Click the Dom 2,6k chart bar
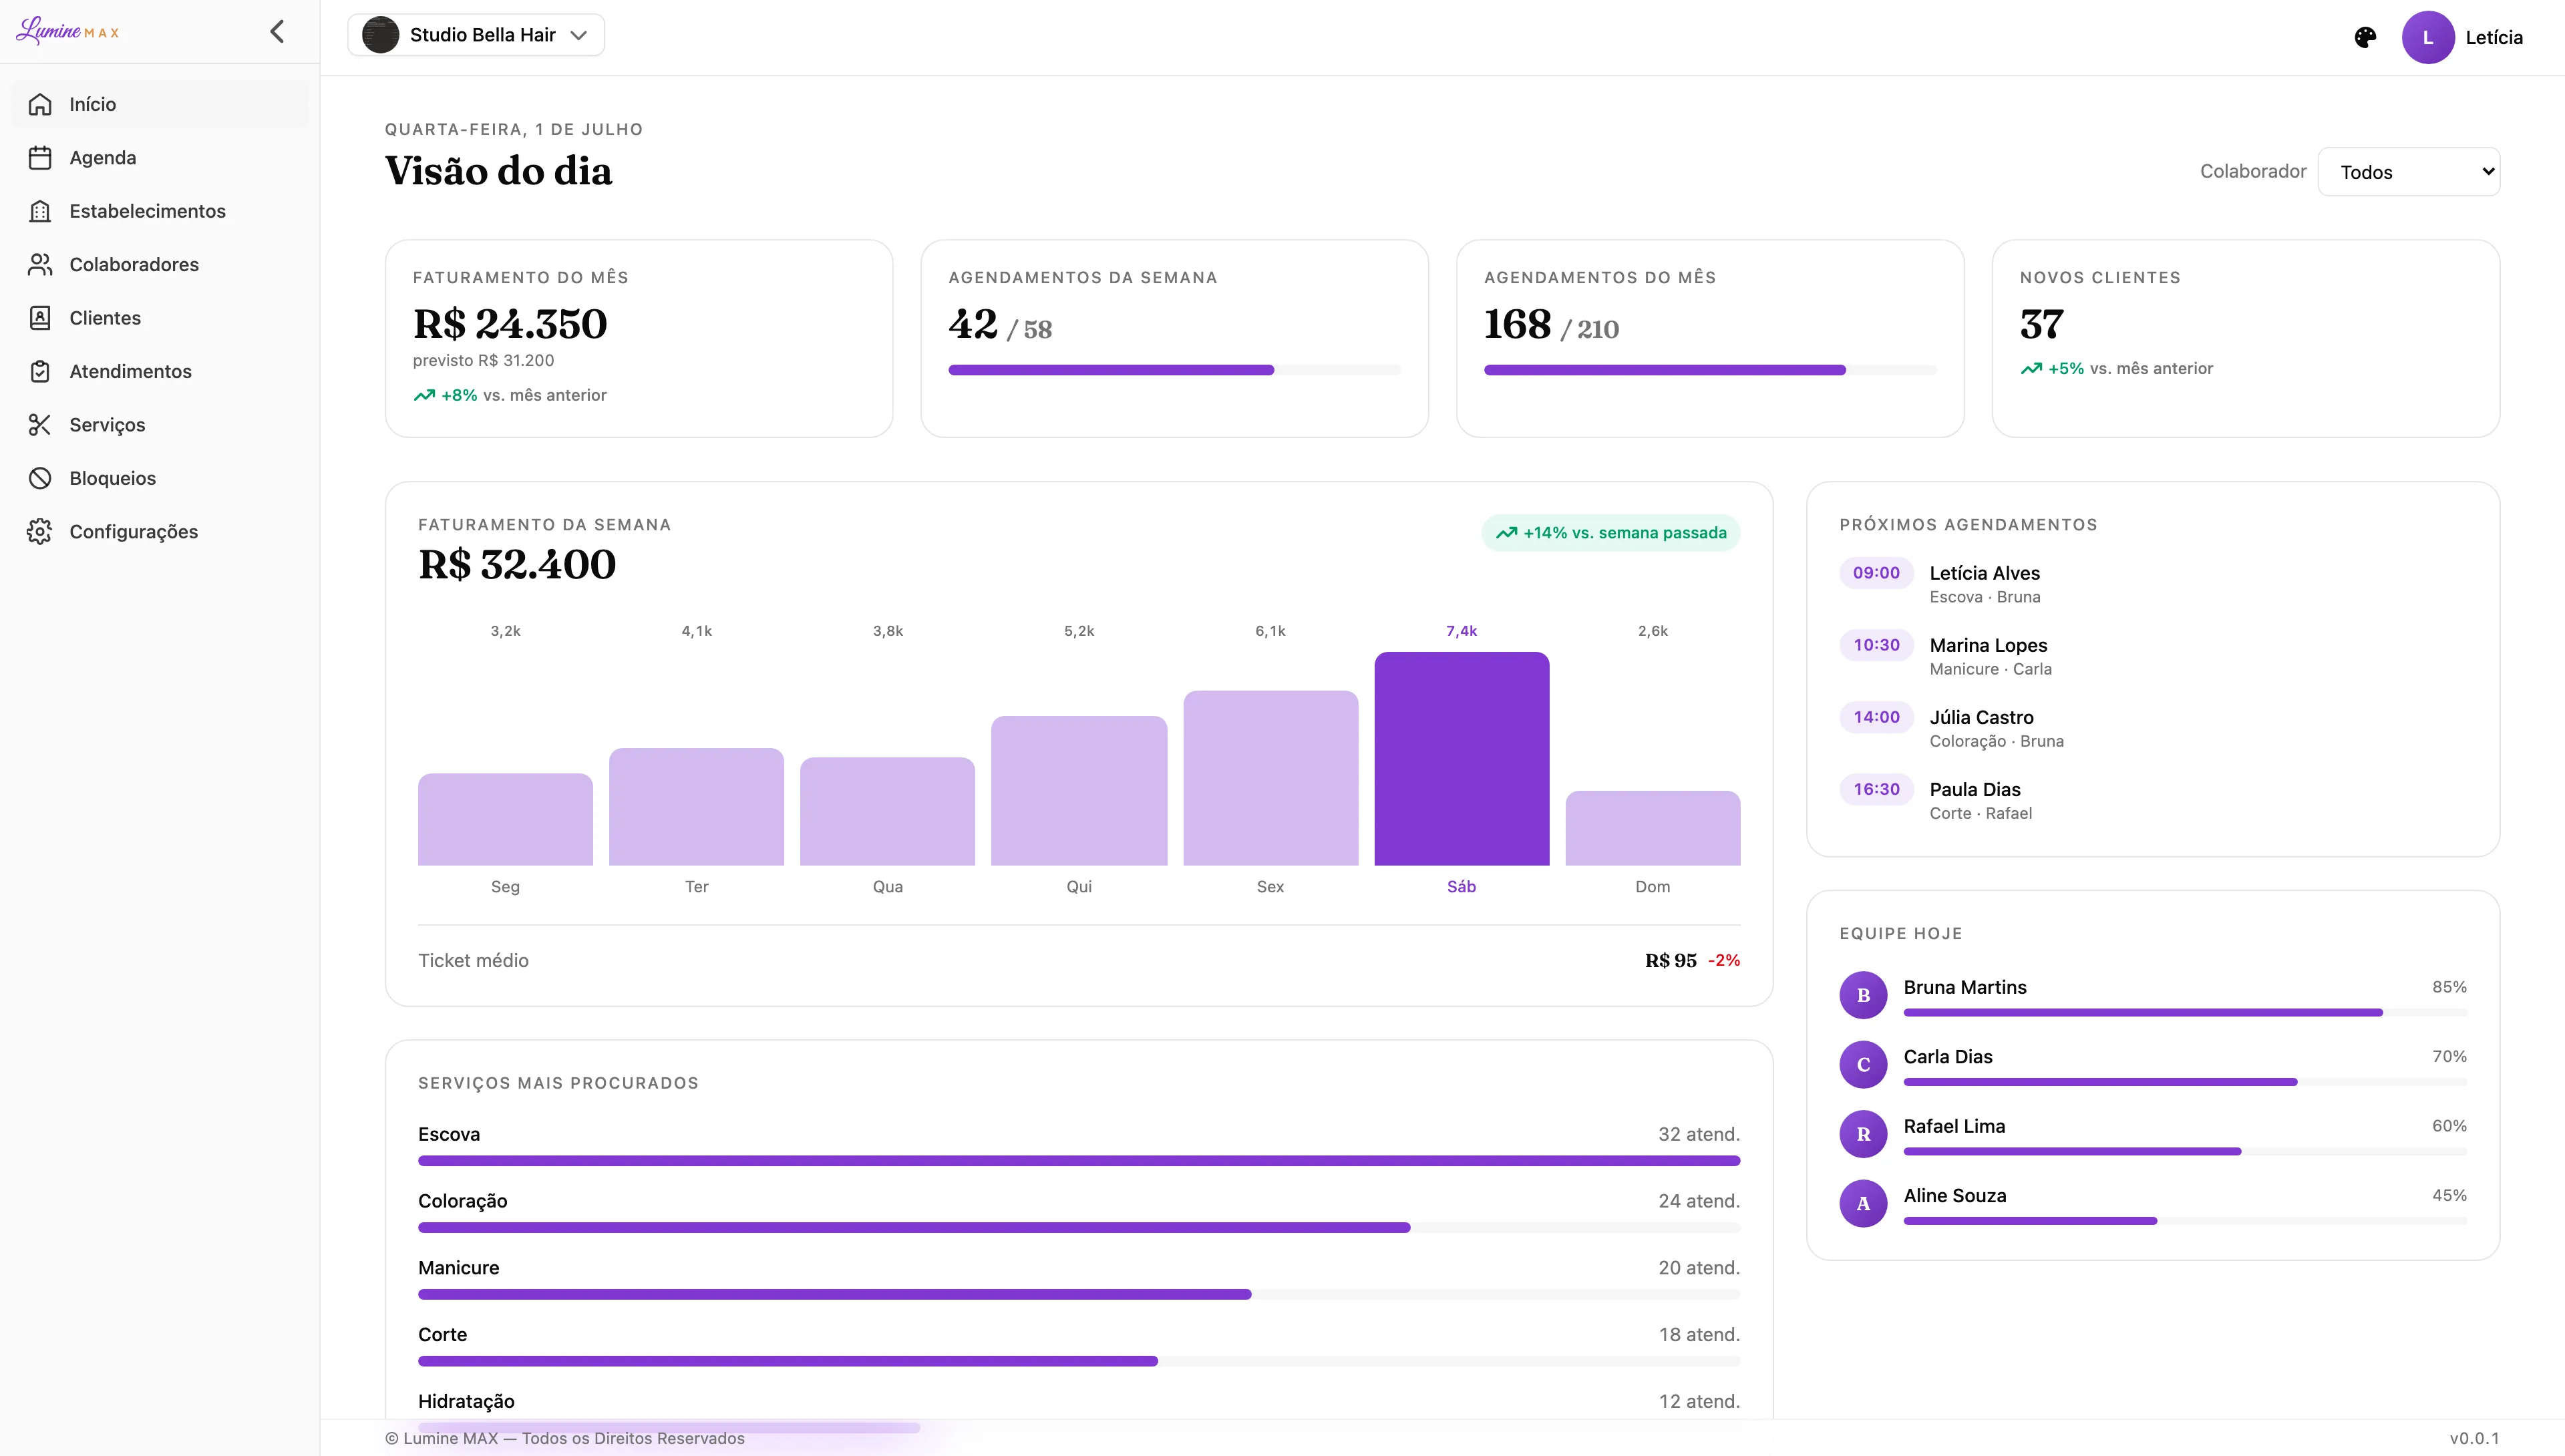2565x1456 pixels. point(1652,828)
